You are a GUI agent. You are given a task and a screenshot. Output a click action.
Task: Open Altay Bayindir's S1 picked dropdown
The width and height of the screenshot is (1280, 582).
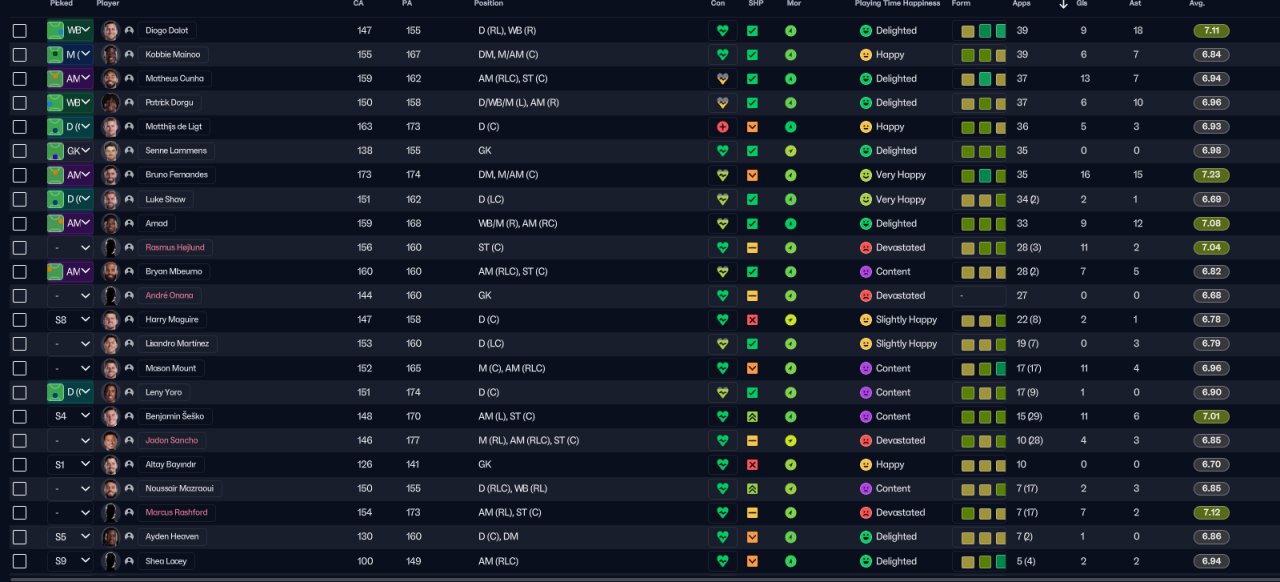(70, 465)
